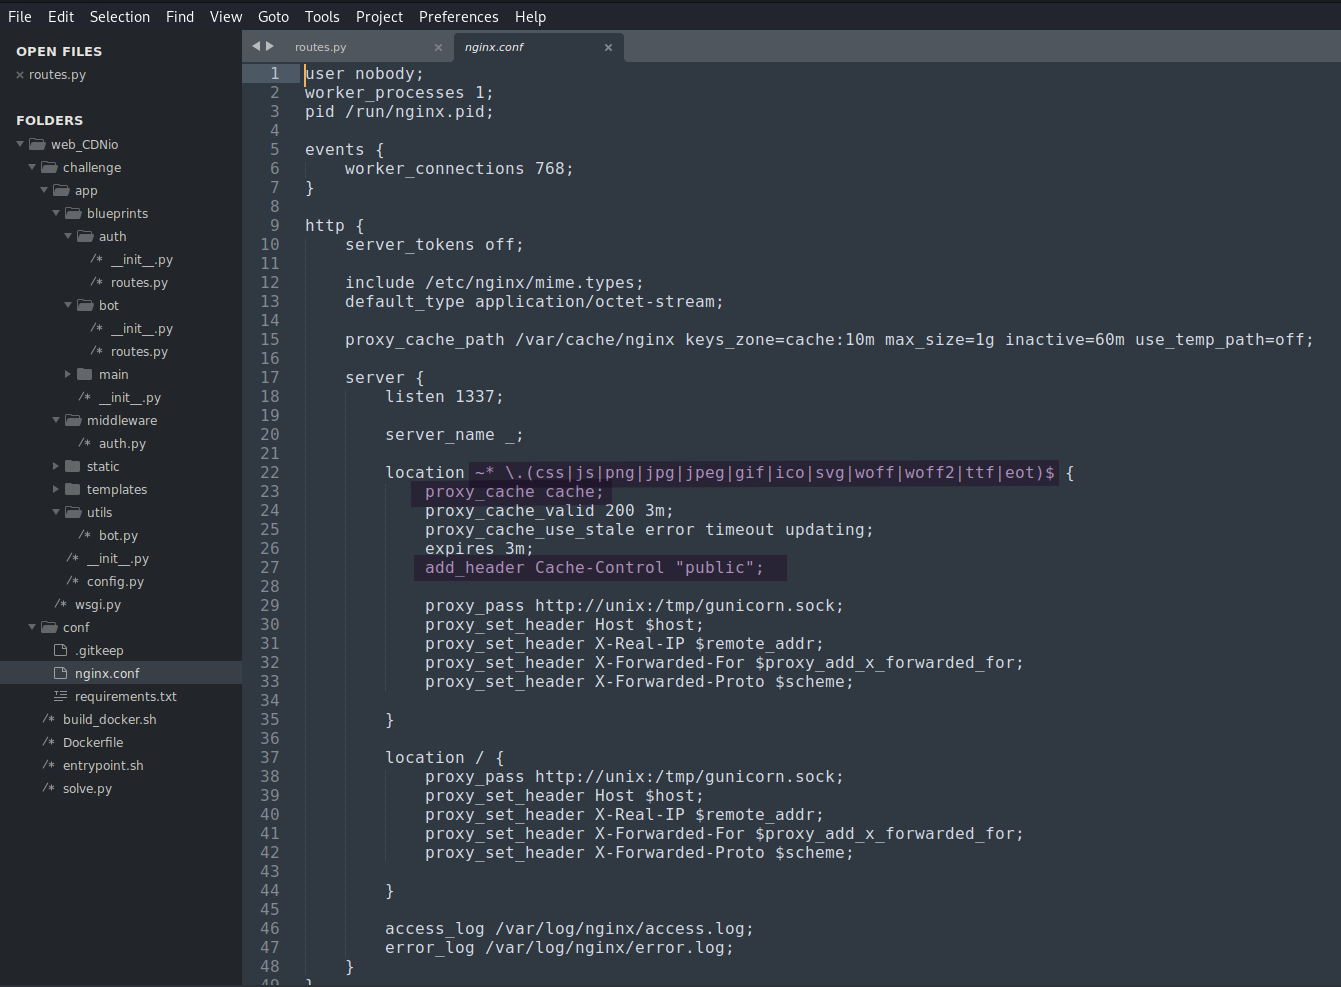The width and height of the screenshot is (1341, 987).
Task: Close routes.py in Open Files list
Action: (x=20, y=75)
